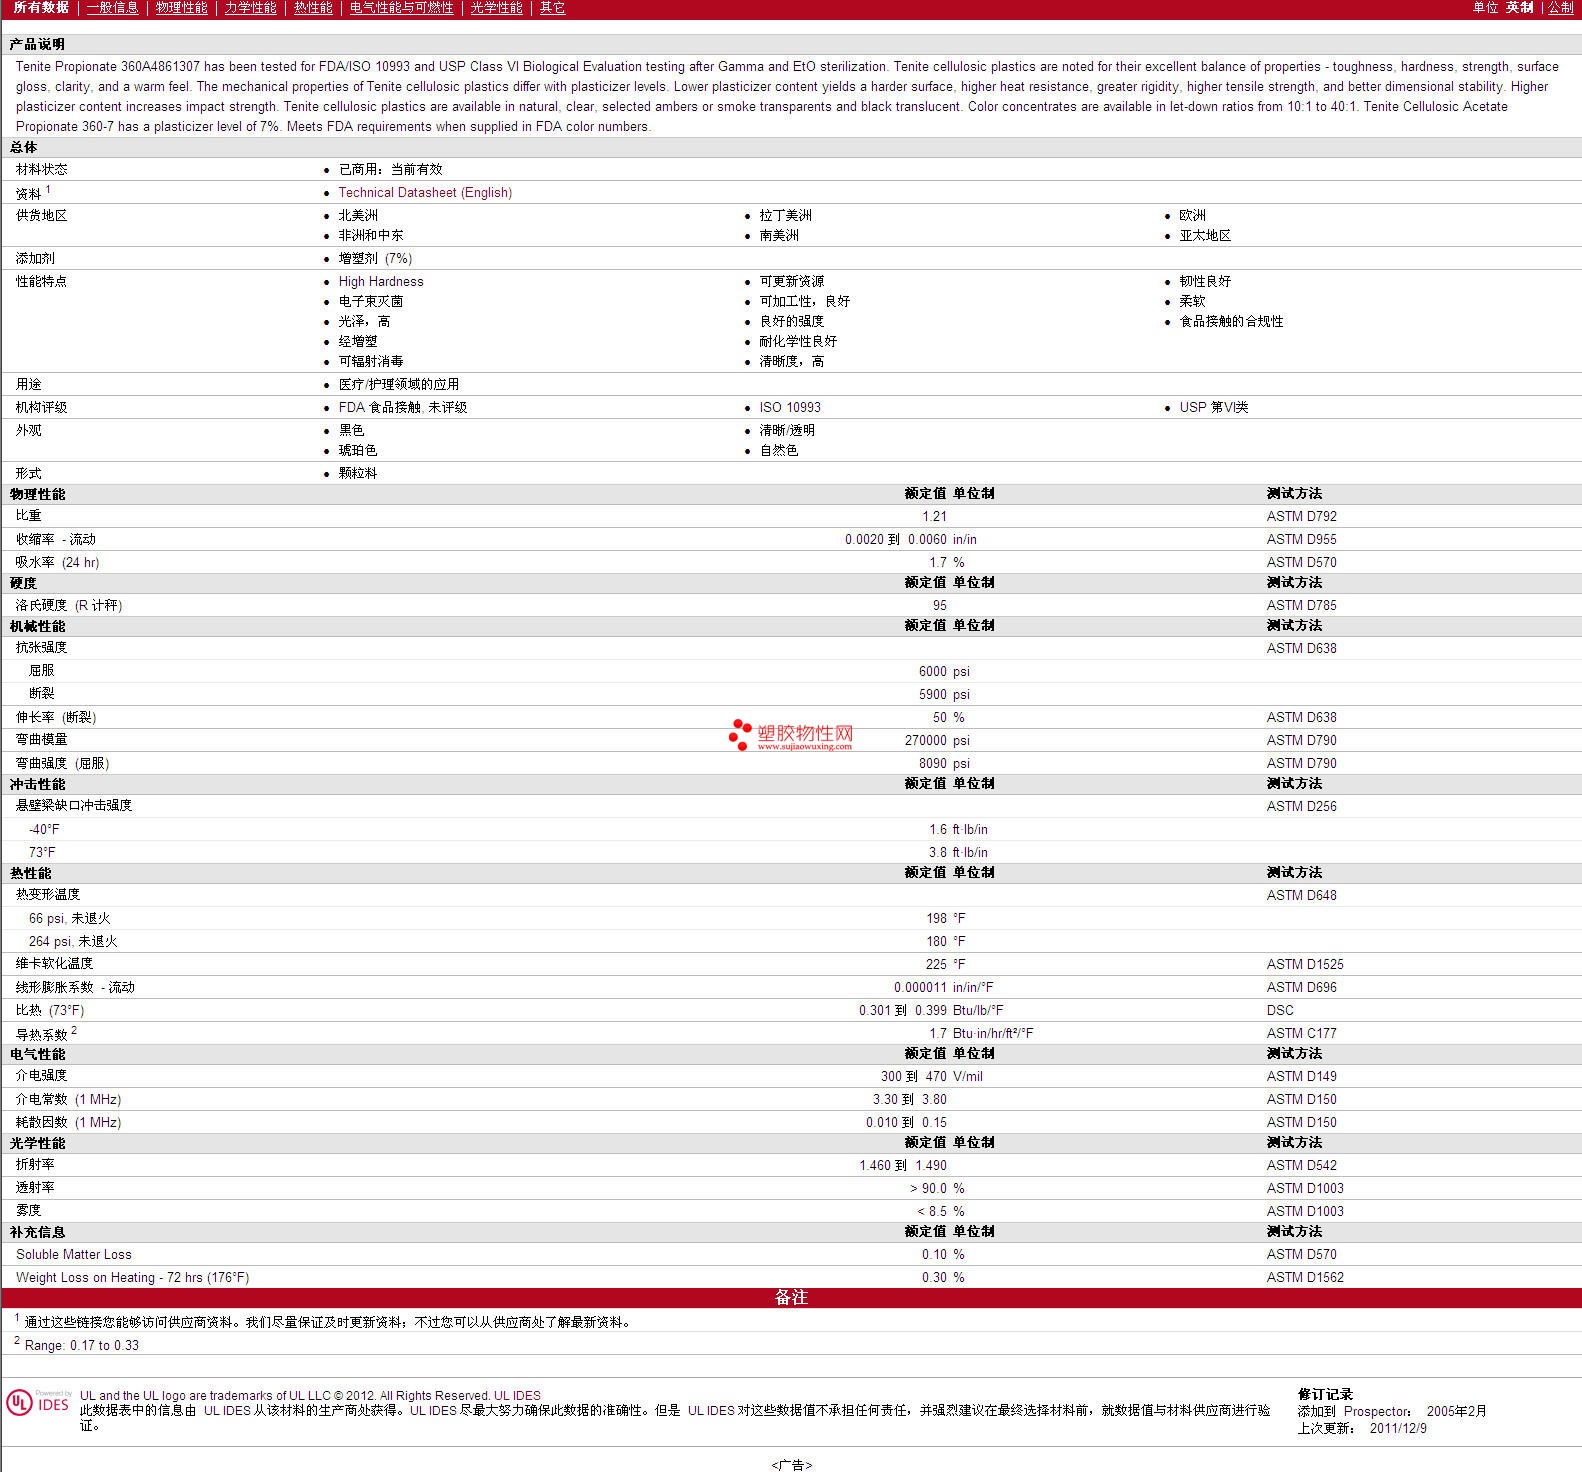1582x1472 pixels.
Task: Open the 所有数据 tab
Action: click(41, 7)
